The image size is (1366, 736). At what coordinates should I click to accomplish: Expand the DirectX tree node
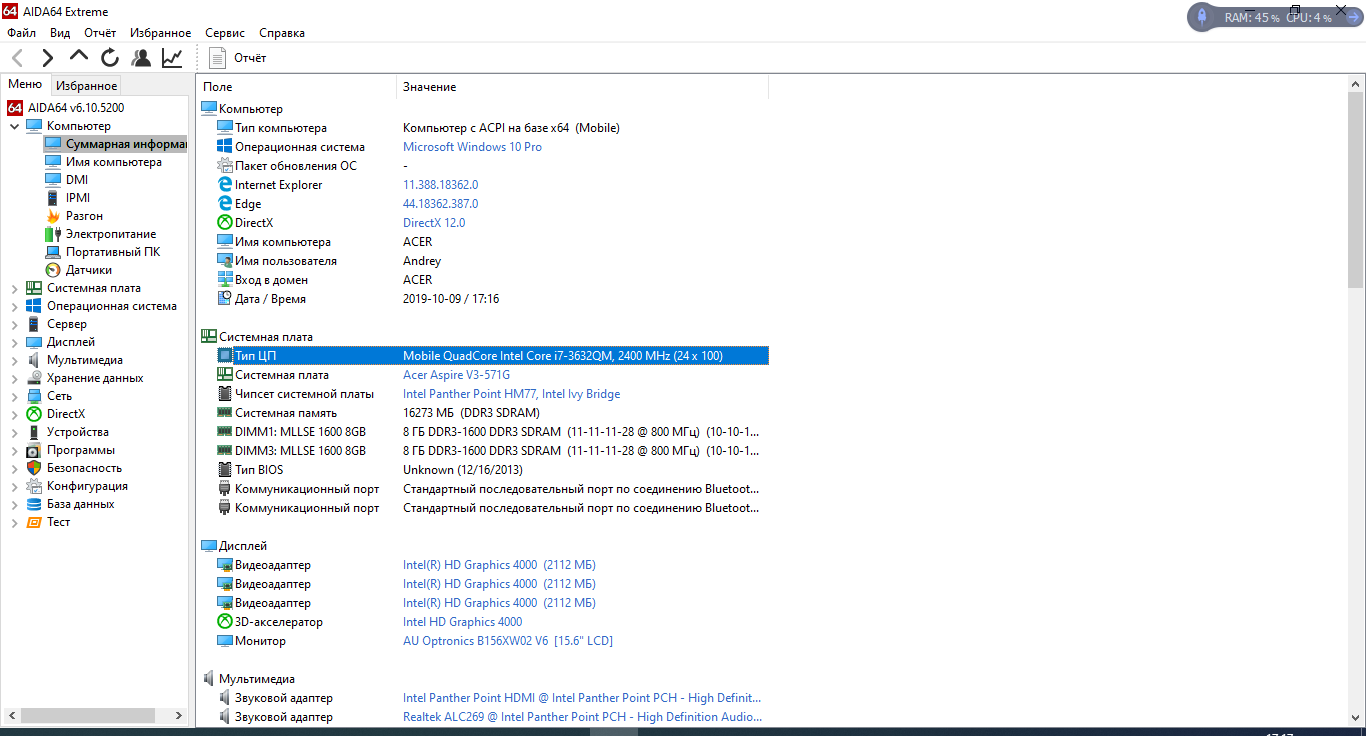(14, 414)
